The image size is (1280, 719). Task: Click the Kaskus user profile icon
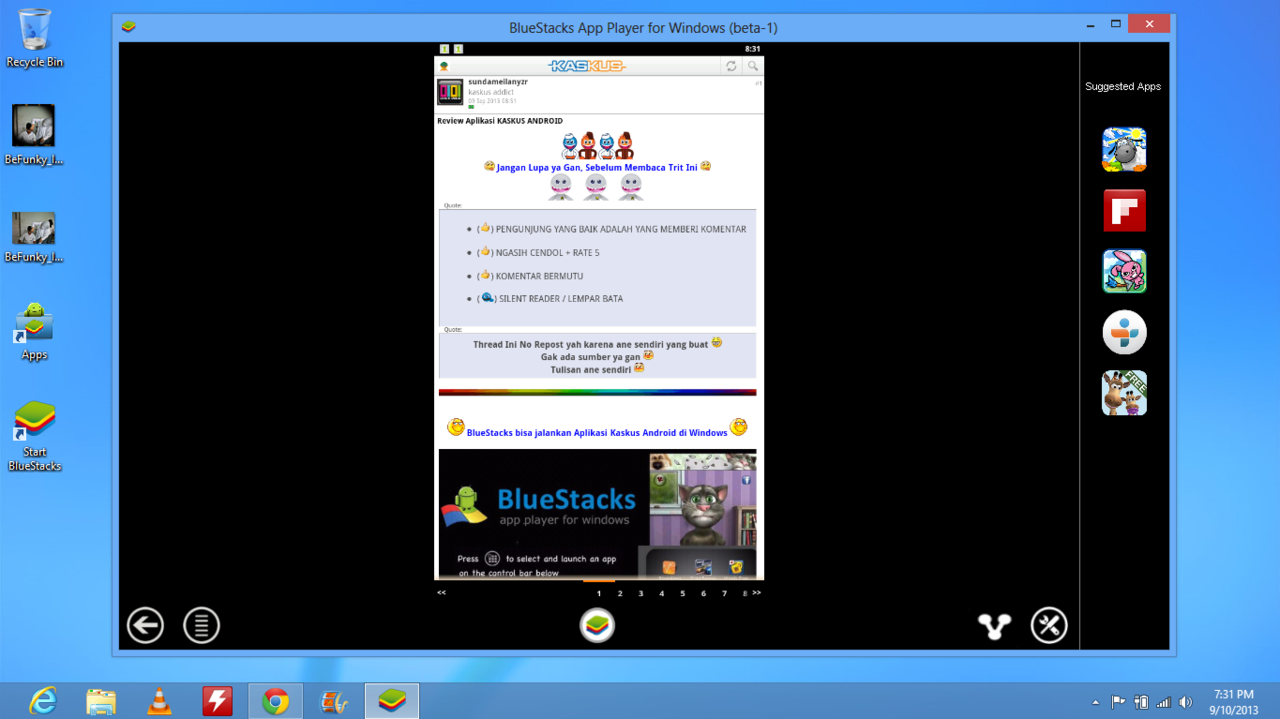coord(444,66)
